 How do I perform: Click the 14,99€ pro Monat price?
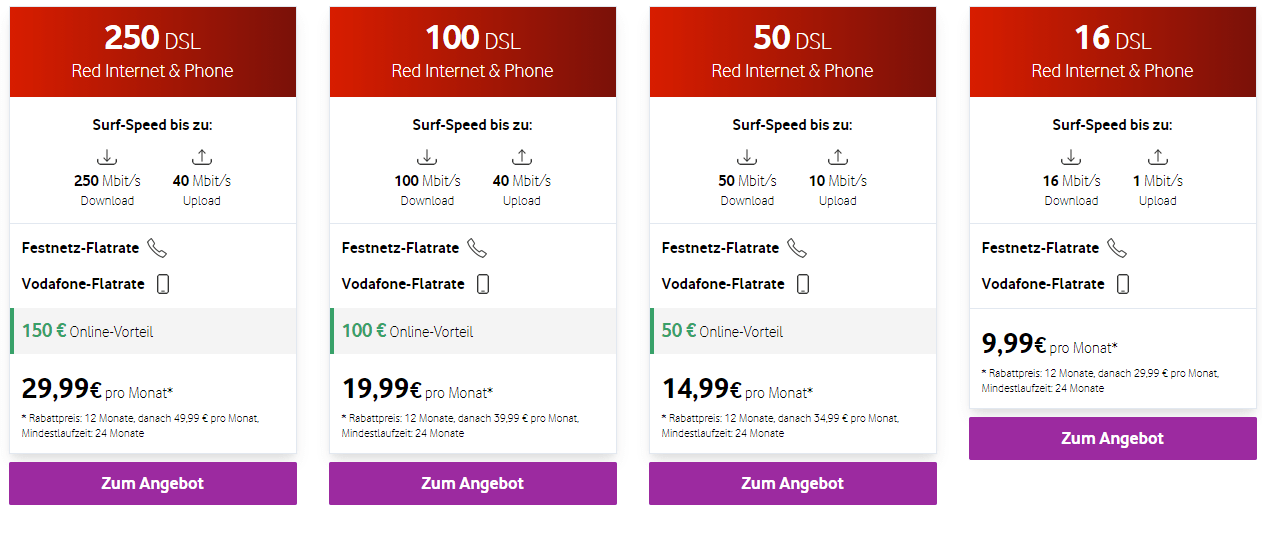coord(737,389)
